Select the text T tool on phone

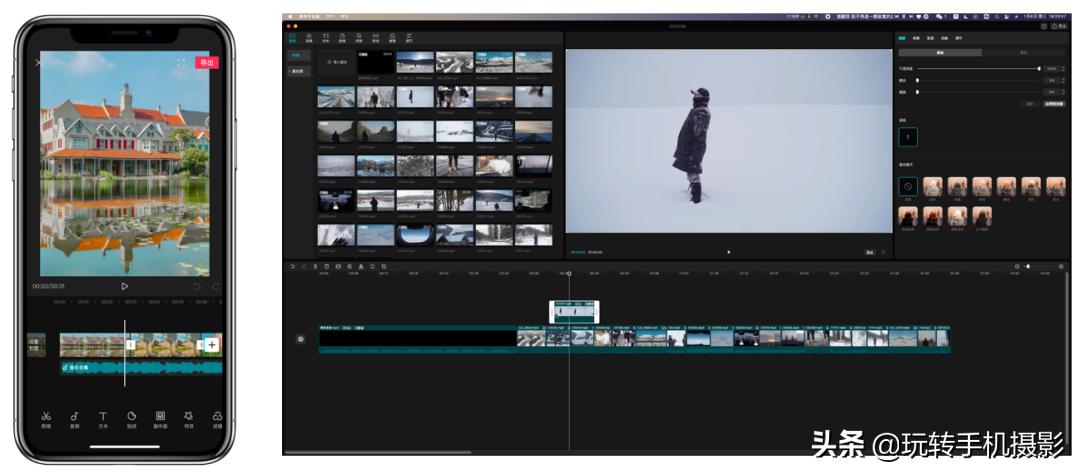point(102,417)
